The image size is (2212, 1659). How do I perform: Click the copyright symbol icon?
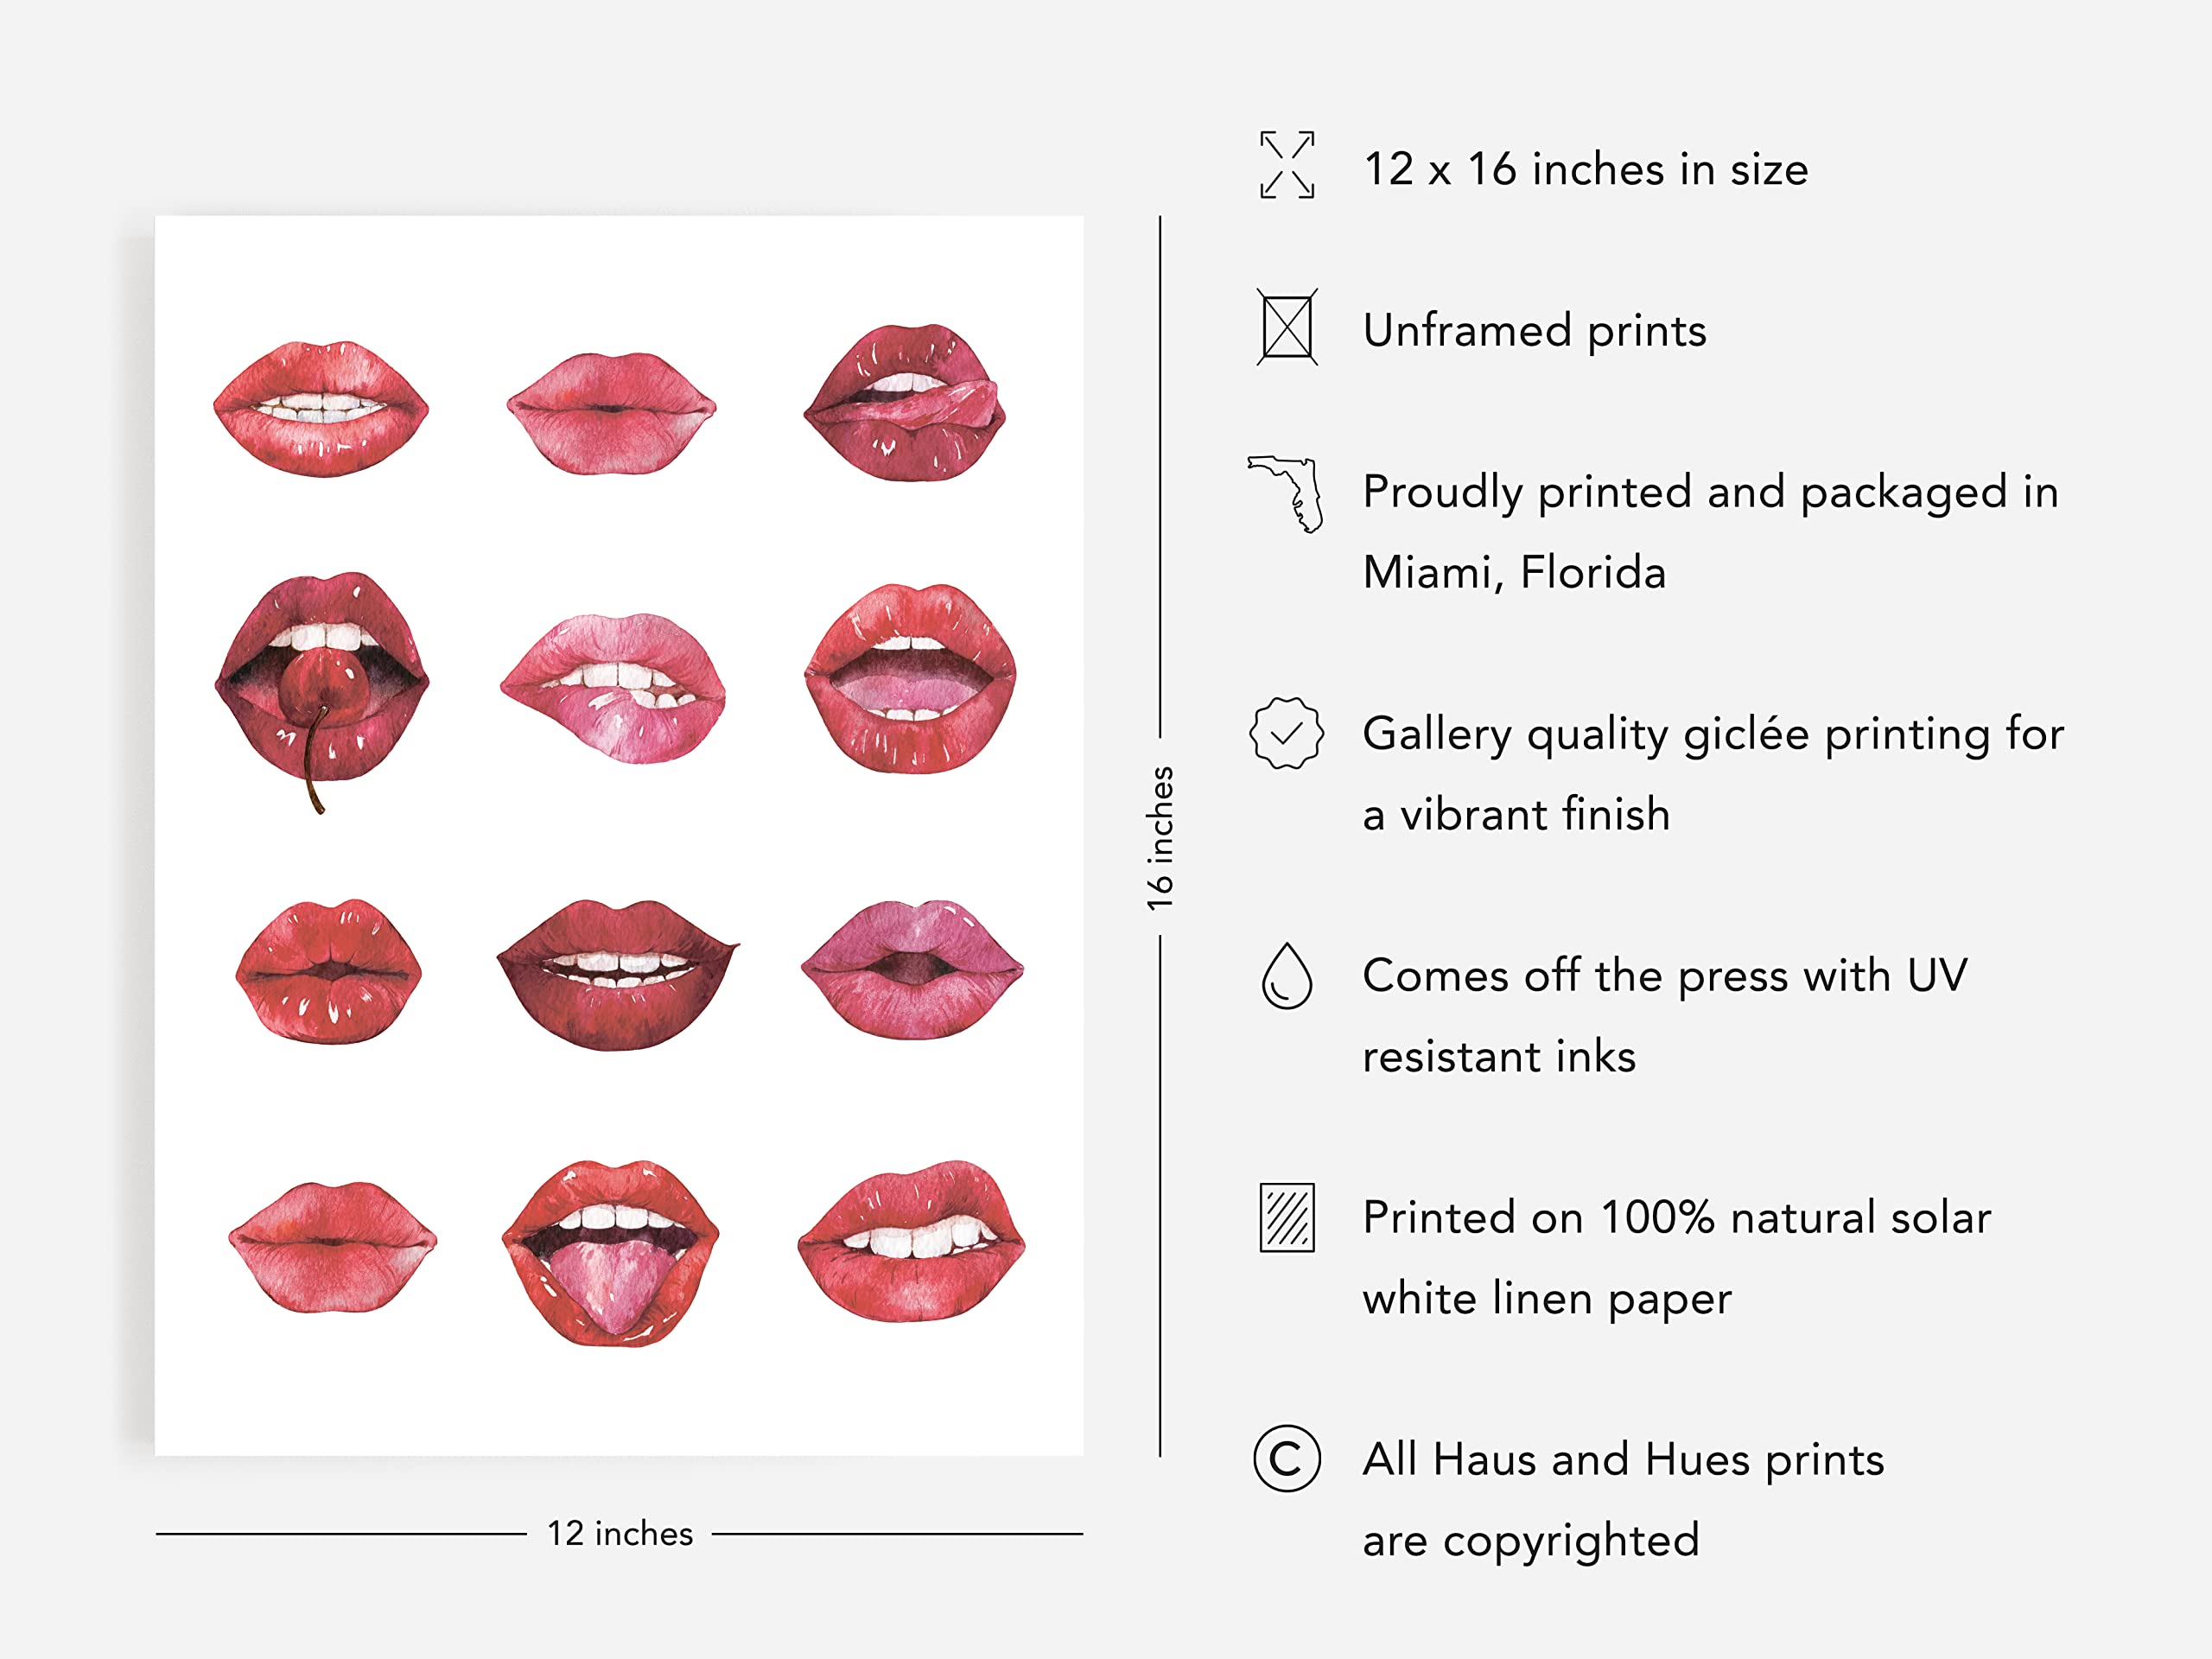[1286, 1459]
